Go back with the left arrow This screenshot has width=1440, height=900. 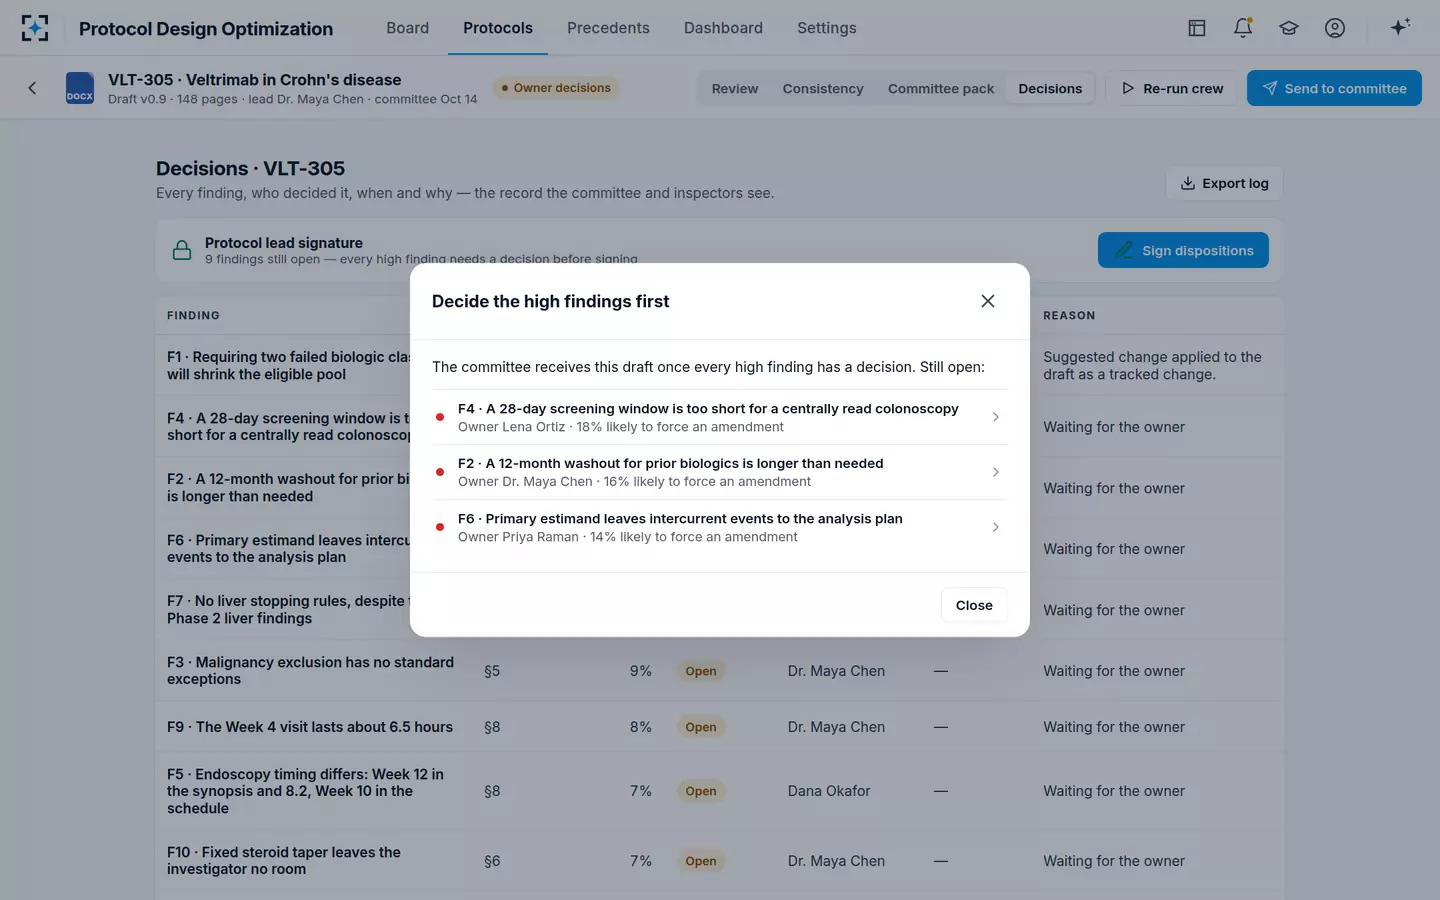pyautogui.click(x=32, y=88)
